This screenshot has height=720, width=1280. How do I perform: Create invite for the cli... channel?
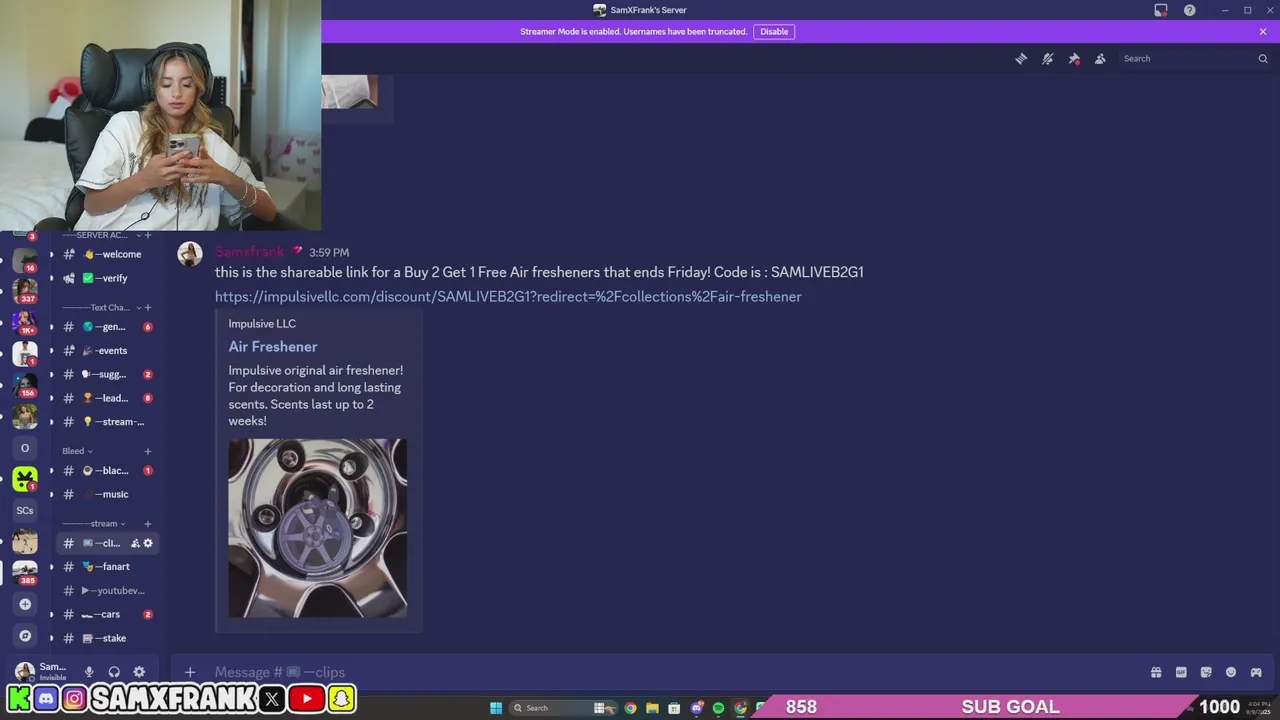tap(135, 543)
